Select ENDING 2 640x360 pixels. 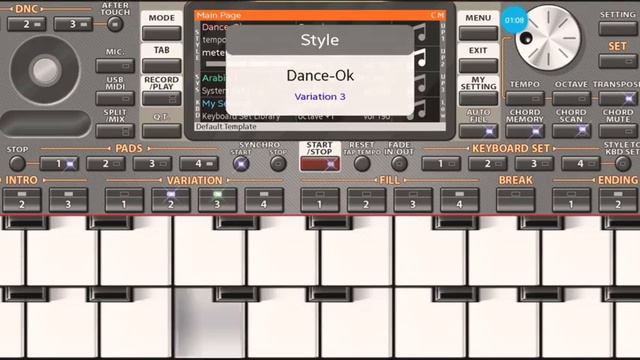618,200
